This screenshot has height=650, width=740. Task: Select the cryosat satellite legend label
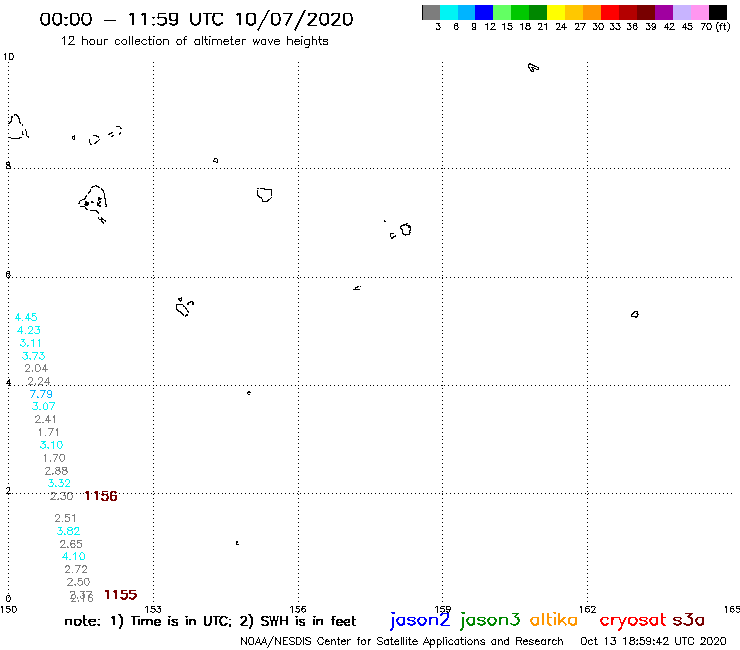pyautogui.click(x=632, y=620)
